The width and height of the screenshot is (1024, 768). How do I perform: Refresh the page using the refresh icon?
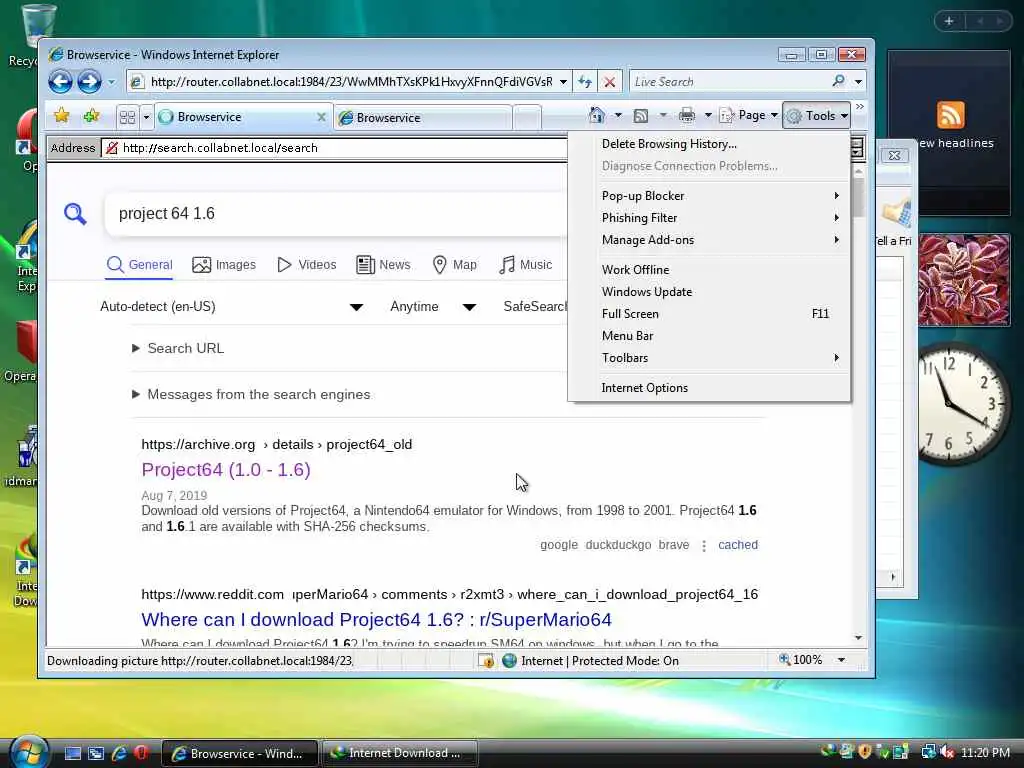(x=585, y=82)
